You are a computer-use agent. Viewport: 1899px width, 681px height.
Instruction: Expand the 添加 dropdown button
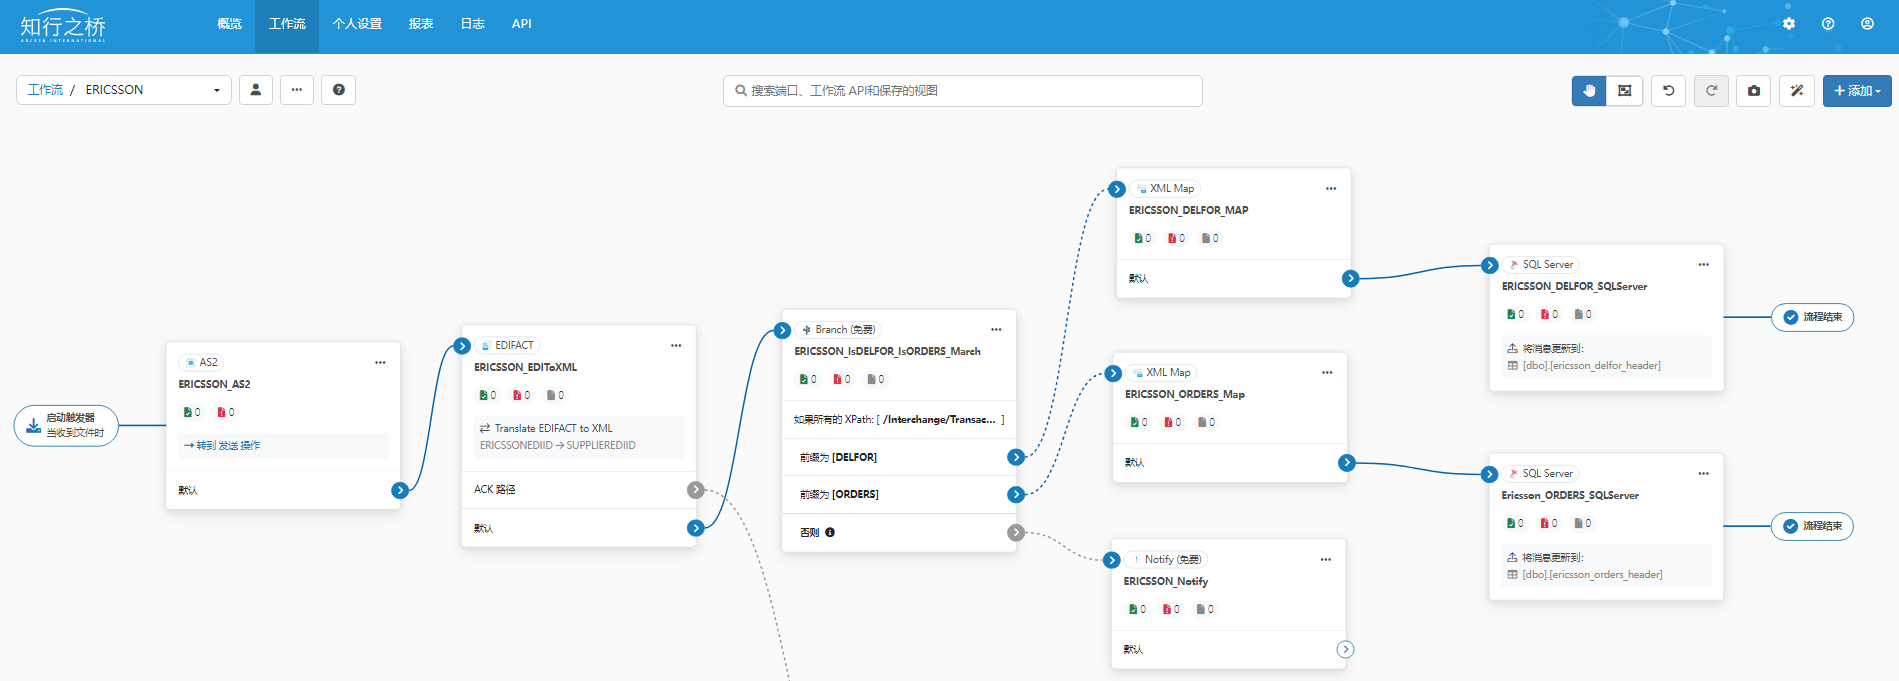tap(1856, 91)
